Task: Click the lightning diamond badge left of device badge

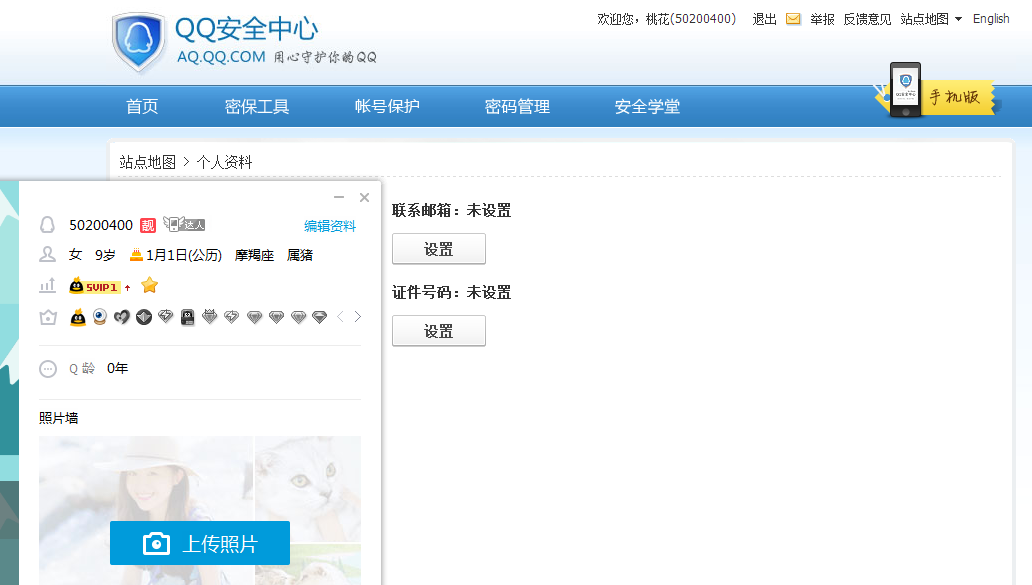Action: pos(166,317)
